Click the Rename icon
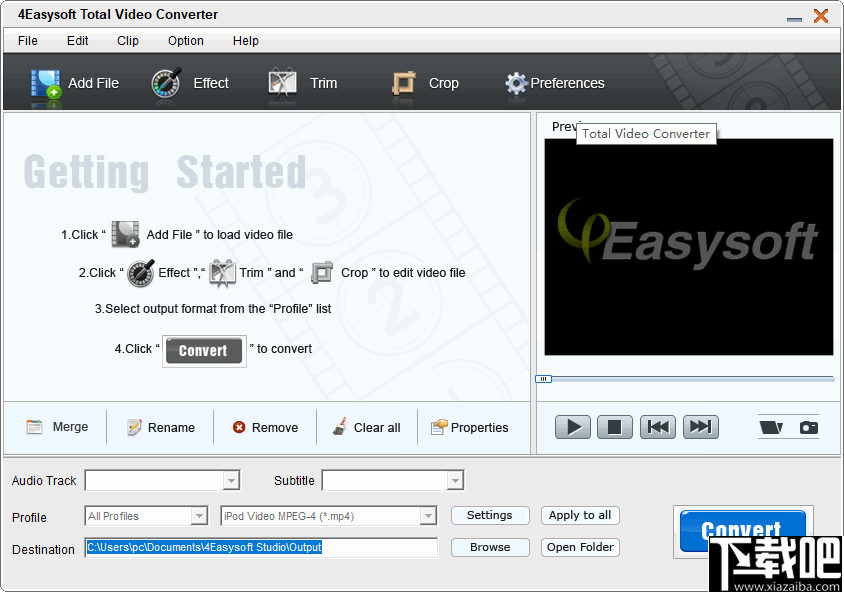Screen dimensions: 844x592 coord(132,427)
